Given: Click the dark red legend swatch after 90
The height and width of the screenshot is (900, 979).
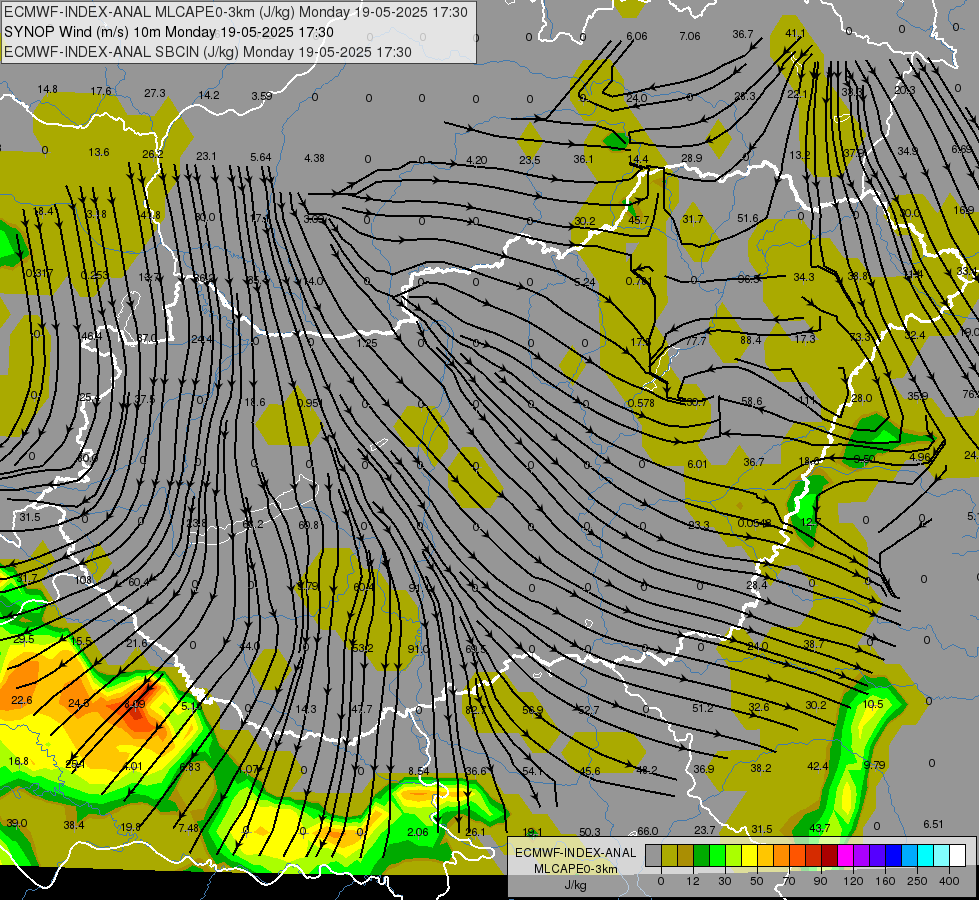Looking at the screenshot, I should [x=830, y=855].
